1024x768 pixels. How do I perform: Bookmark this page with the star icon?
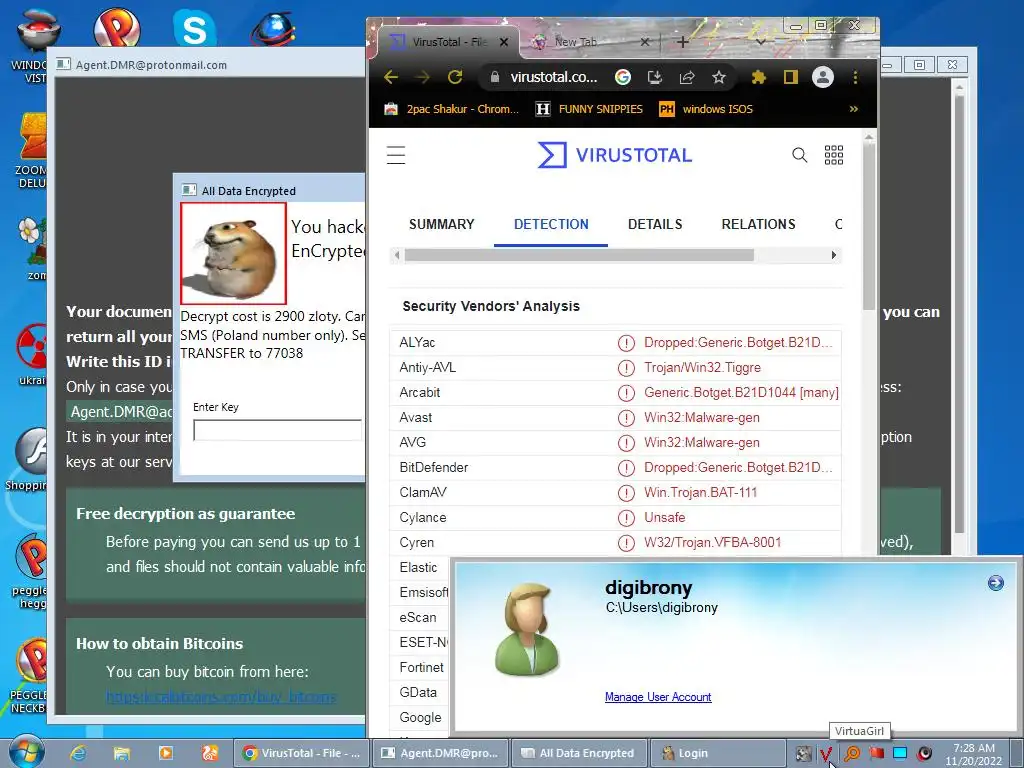719,77
